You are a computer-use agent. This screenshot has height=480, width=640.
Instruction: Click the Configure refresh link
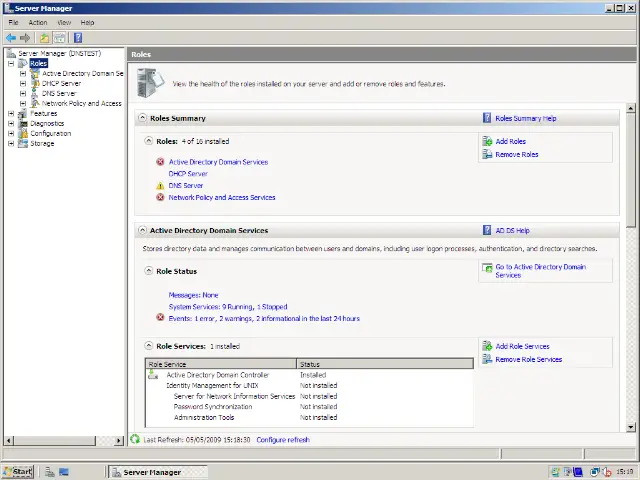pos(283,440)
